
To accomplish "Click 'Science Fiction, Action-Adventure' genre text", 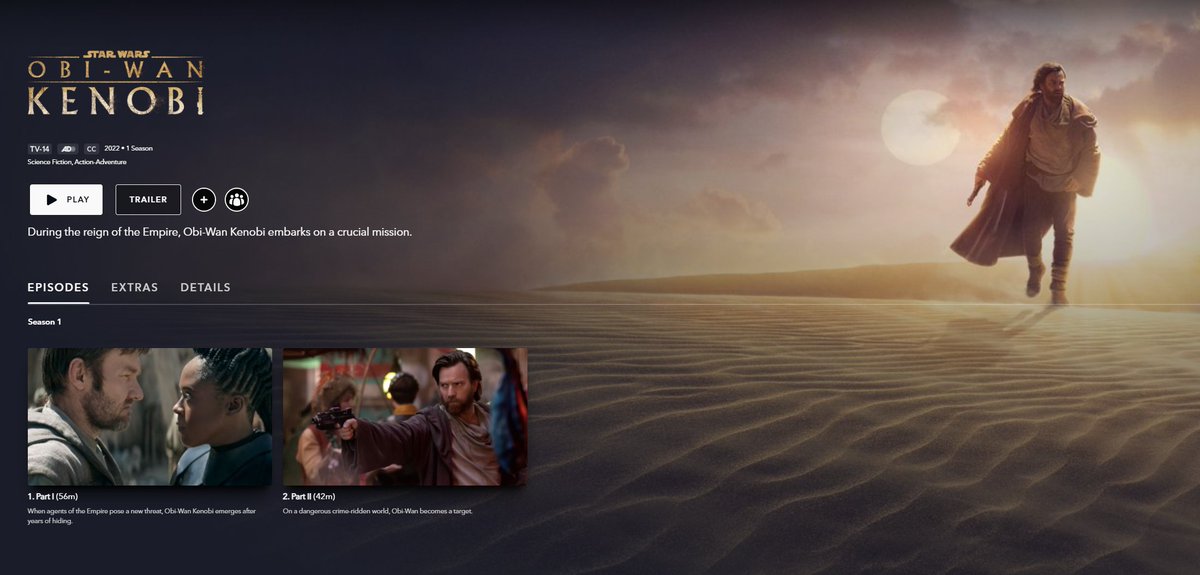I will pyautogui.click(x=77, y=162).
